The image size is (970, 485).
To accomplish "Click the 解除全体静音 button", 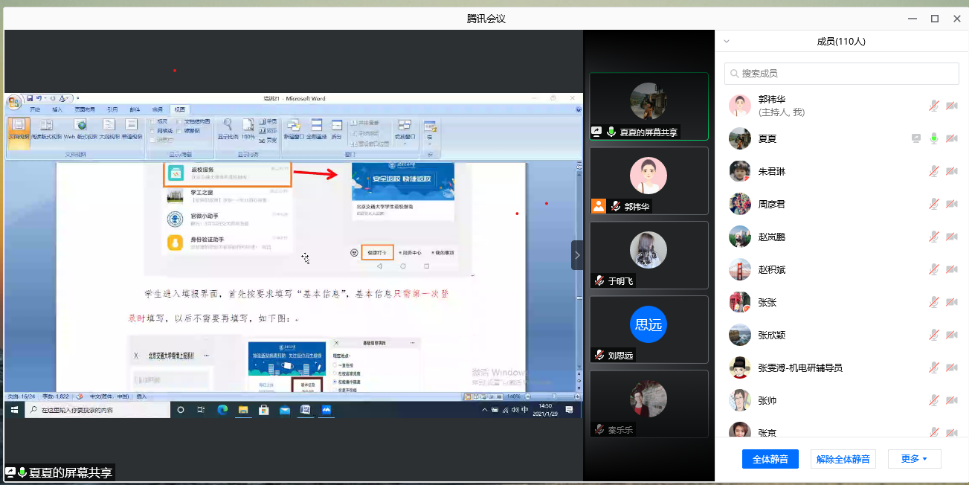I will [843, 459].
